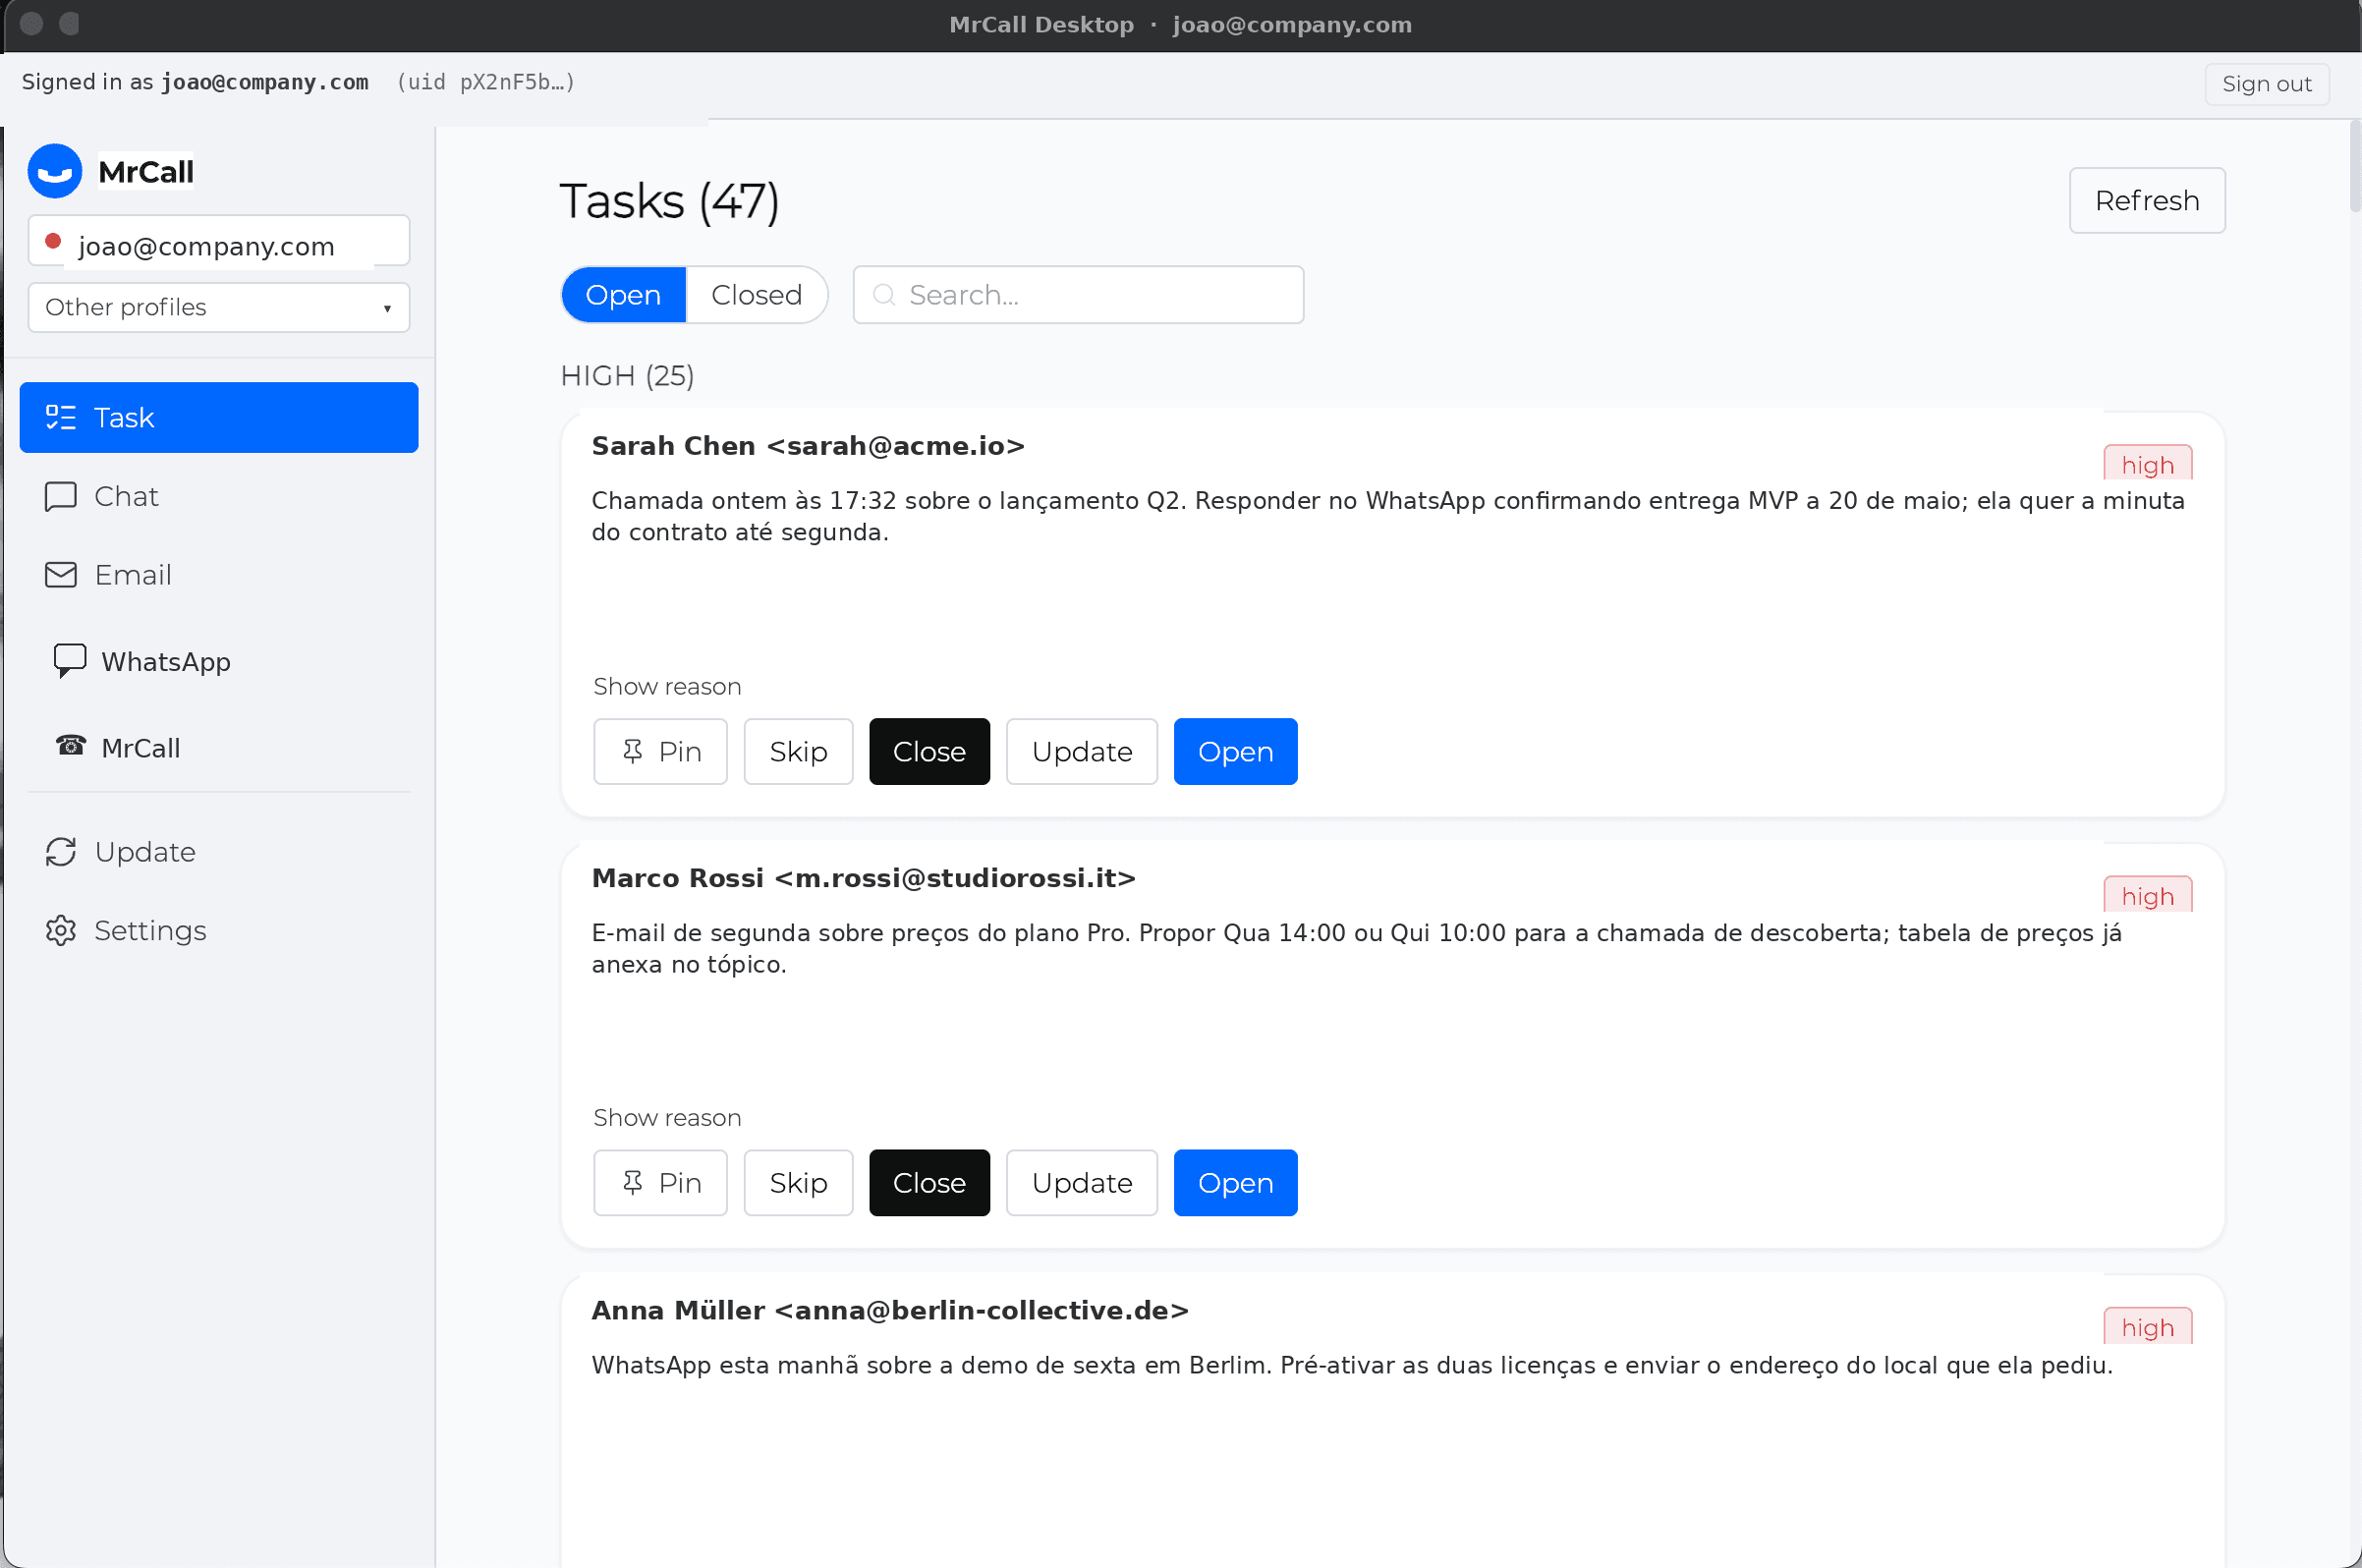Click the tasks Search input field
This screenshot has width=2362, height=1568.
pos(1078,294)
